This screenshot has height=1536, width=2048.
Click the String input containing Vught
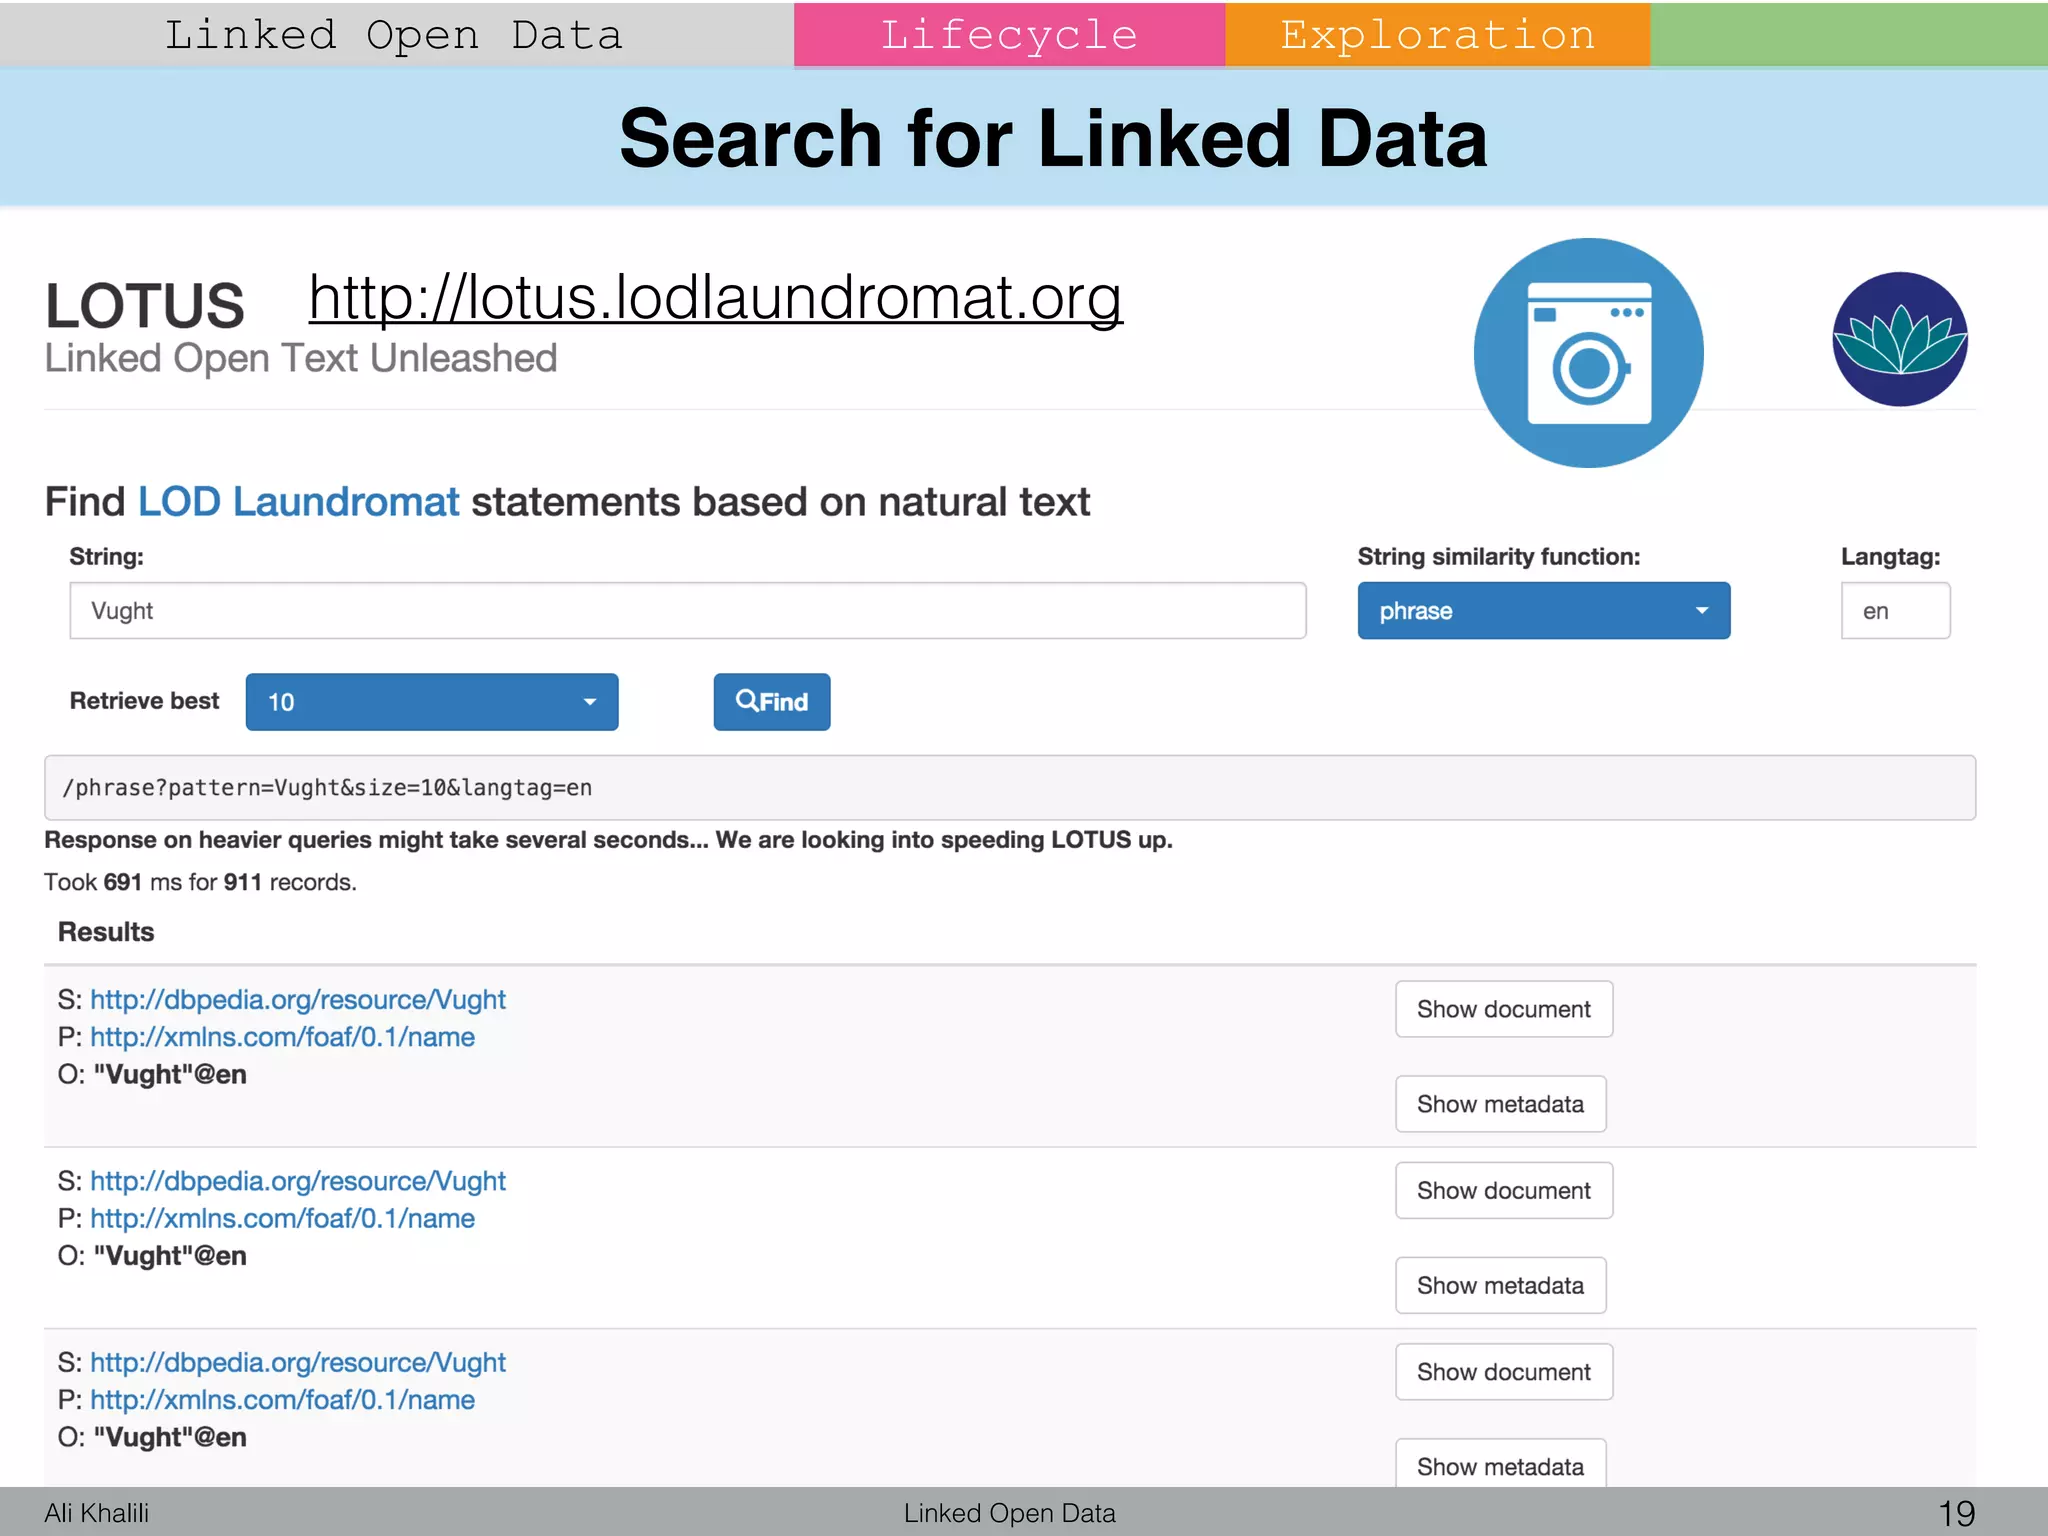687,611
